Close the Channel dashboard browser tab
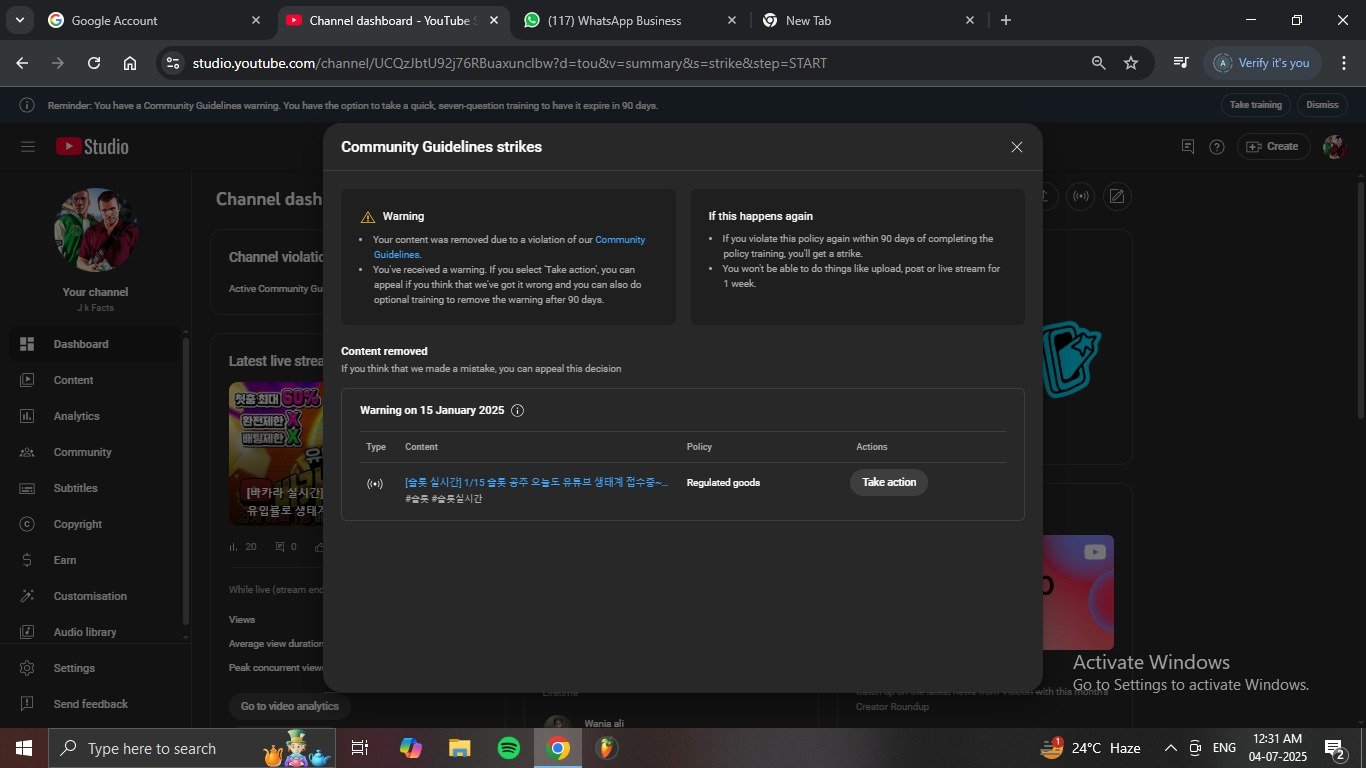This screenshot has height=768, width=1366. (x=494, y=20)
